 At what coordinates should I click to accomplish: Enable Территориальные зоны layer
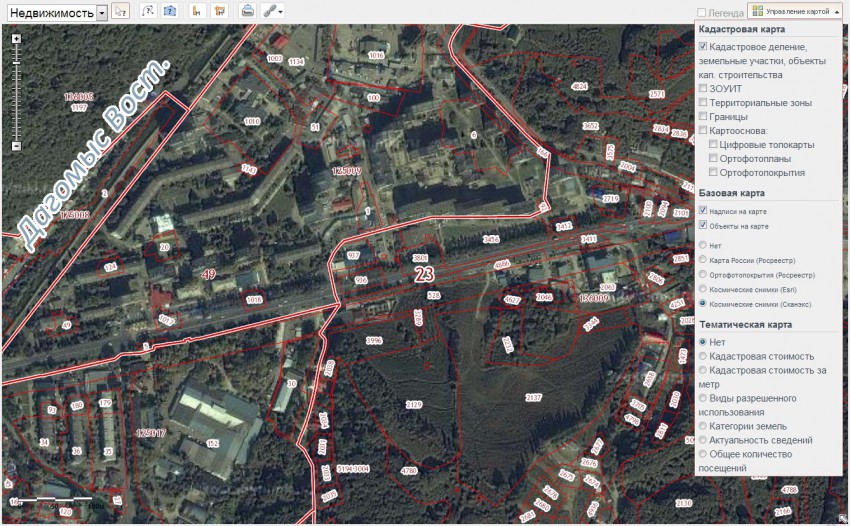[704, 103]
